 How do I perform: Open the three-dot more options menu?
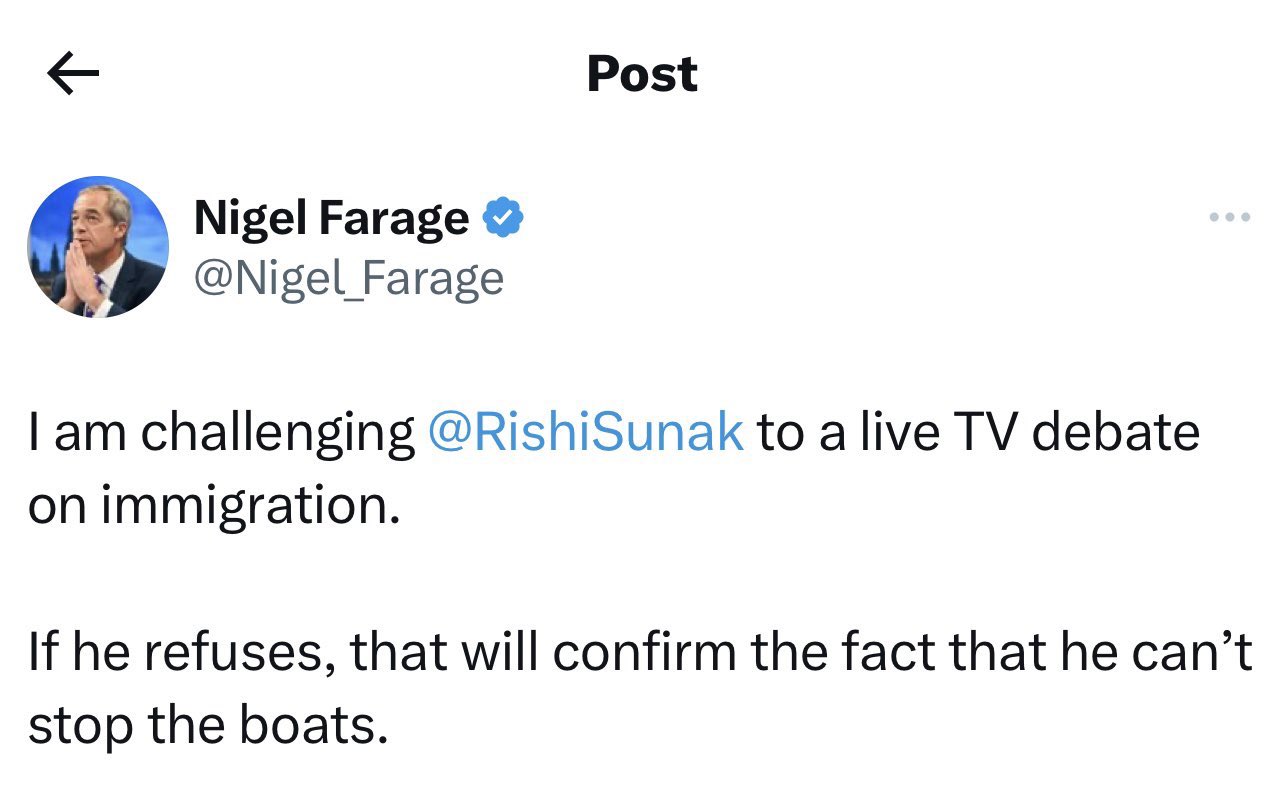1229,217
